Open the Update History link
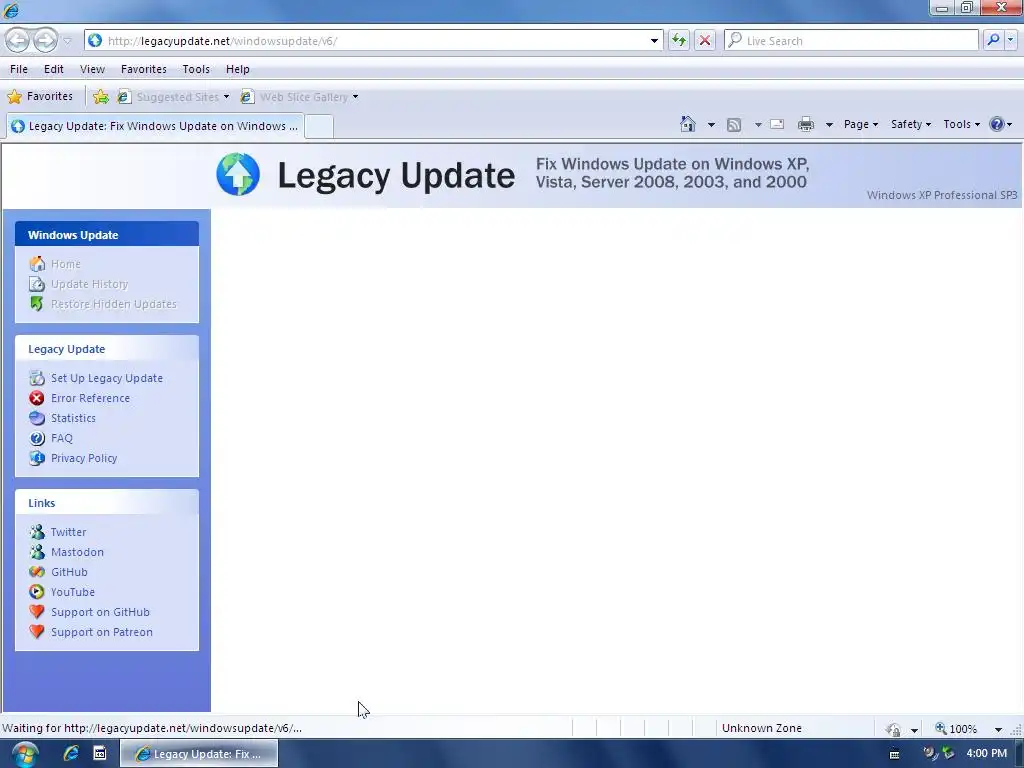 coord(89,284)
